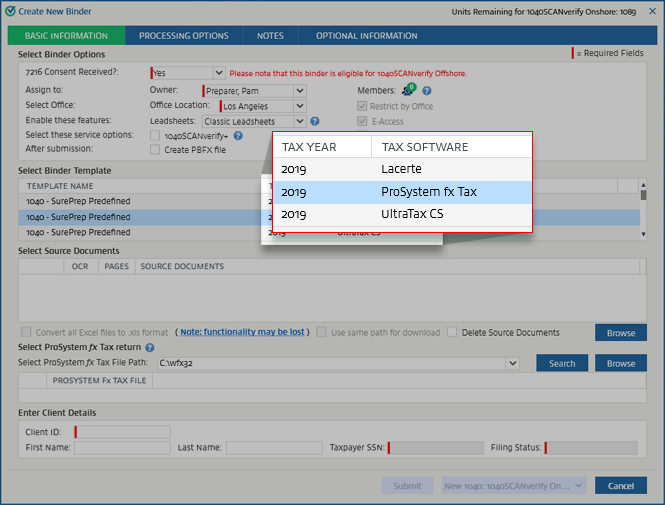
Task: Switch to the Processing Options tab
Action: [x=184, y=36]
